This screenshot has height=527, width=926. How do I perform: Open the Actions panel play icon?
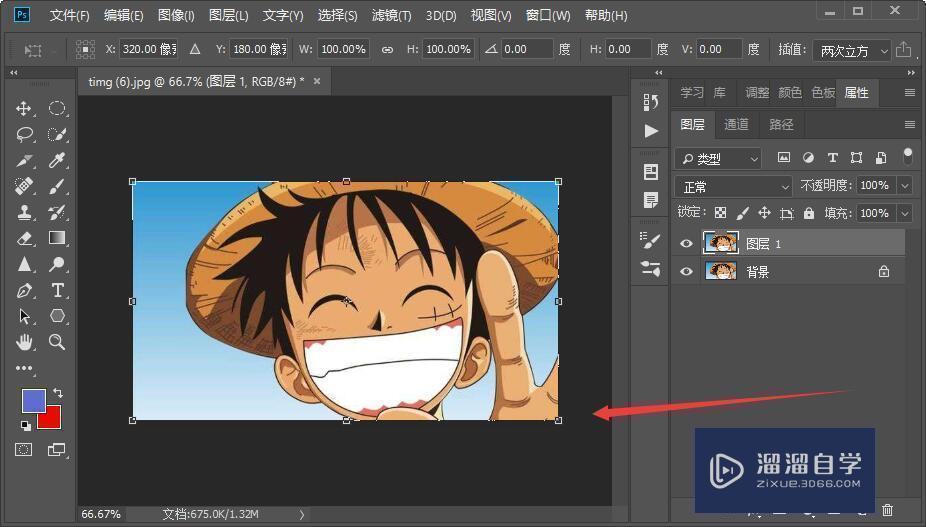coord(651,131)
